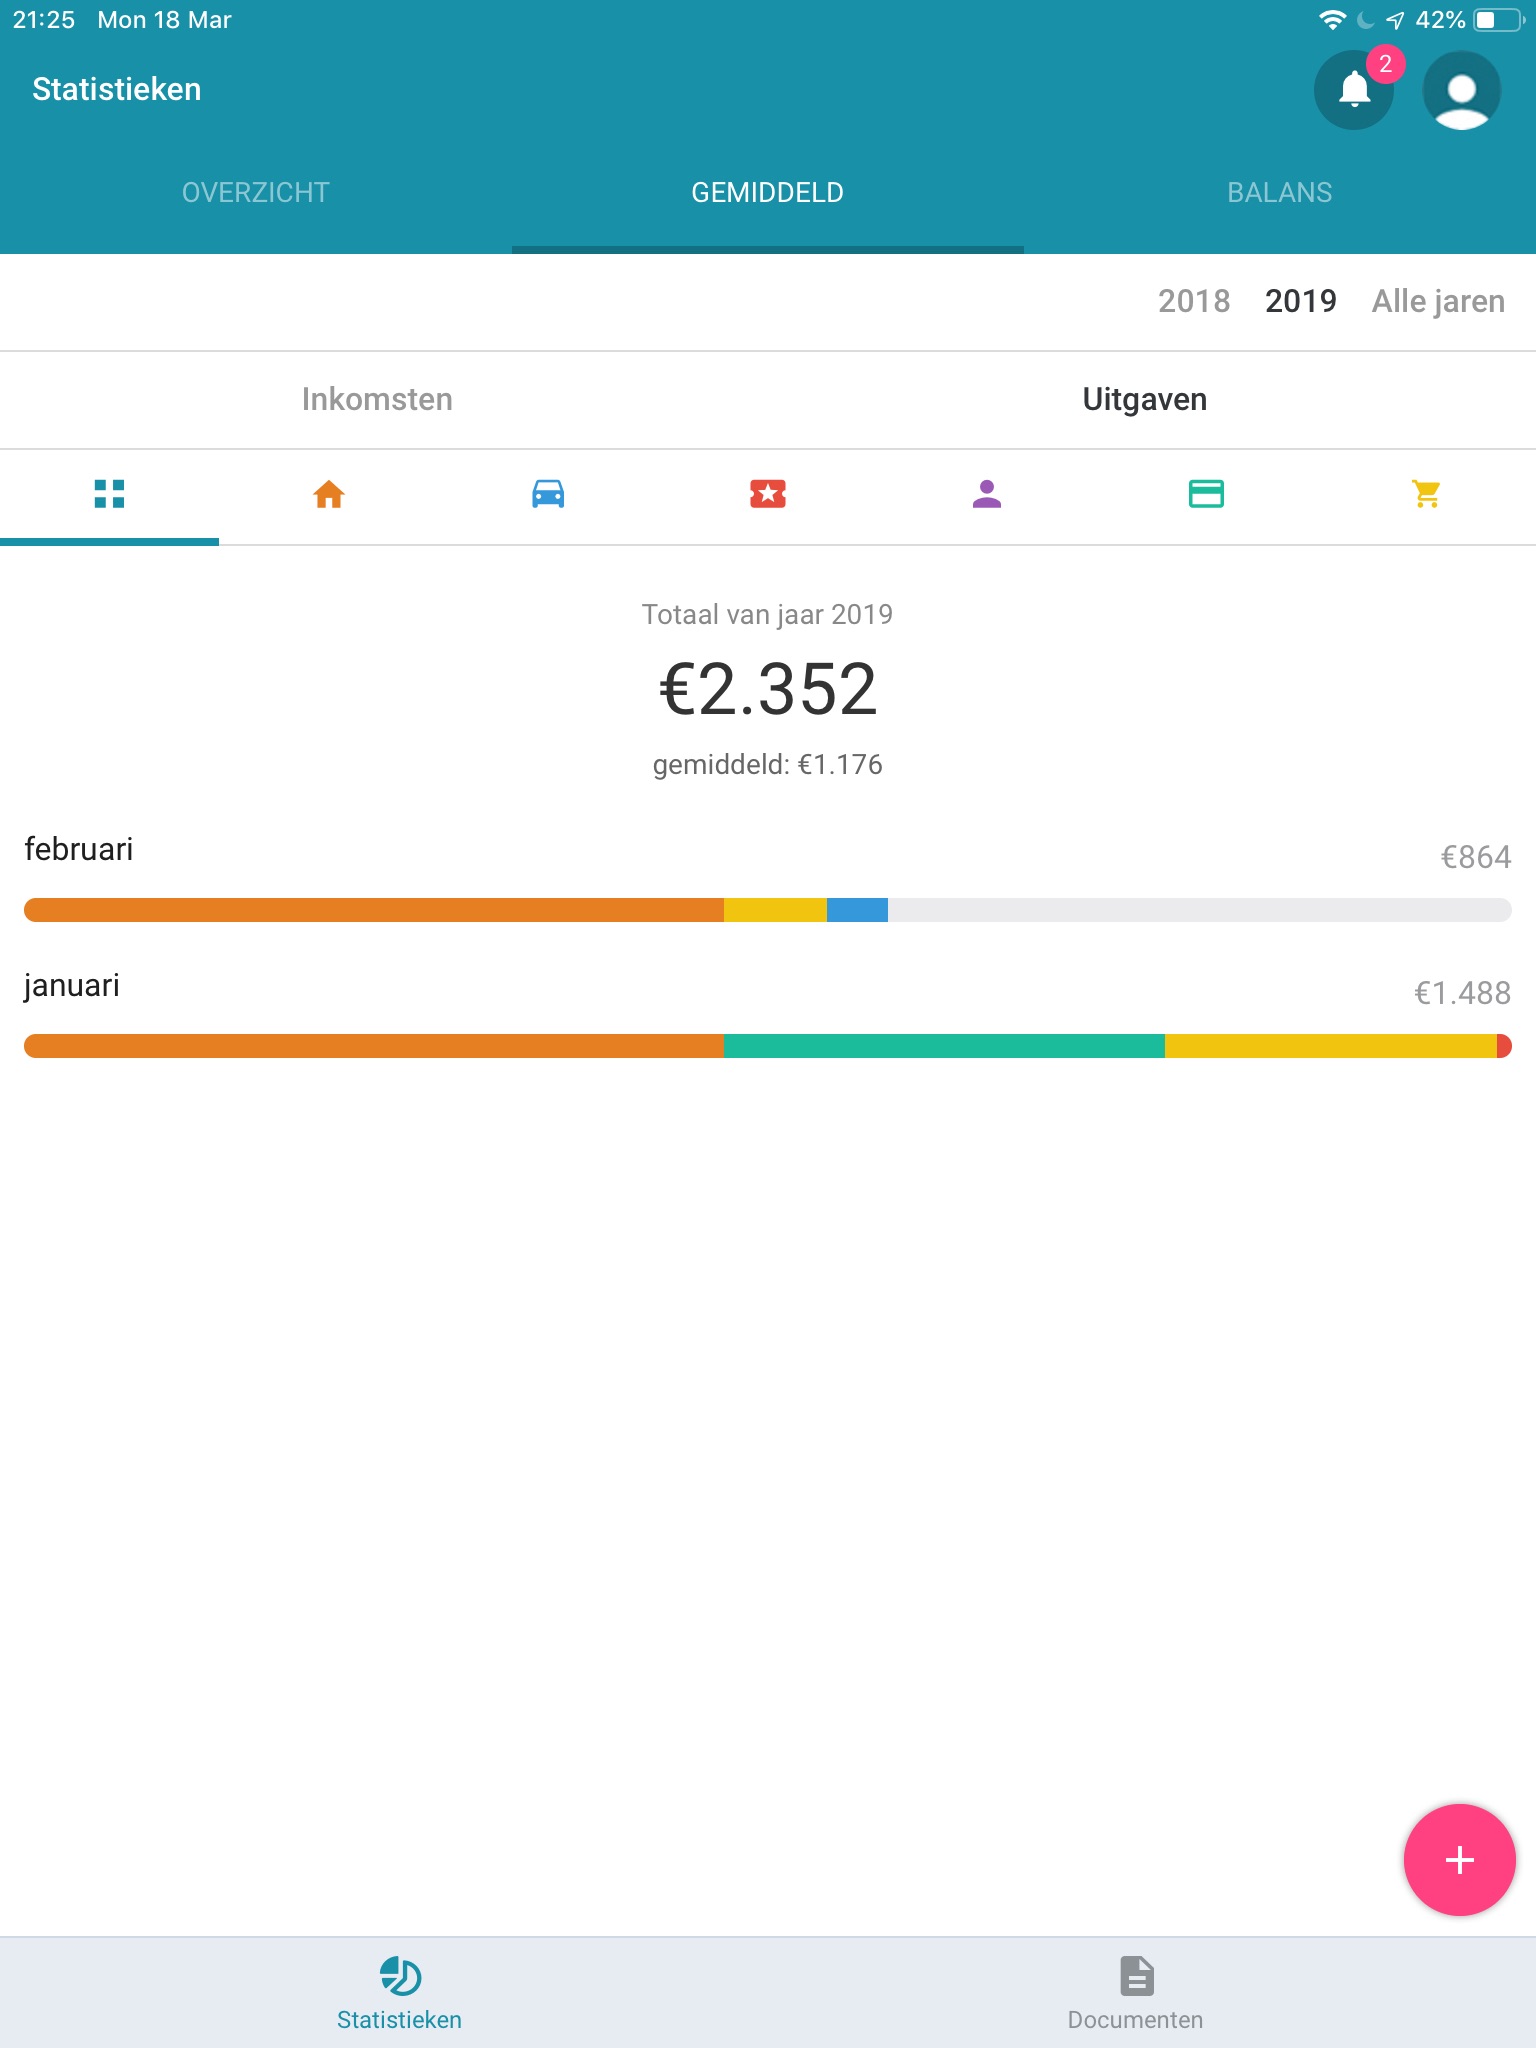This screenshot has width=1536, height=2048.
Task: Choose year 2019
Action: [x=1300, y=301]
